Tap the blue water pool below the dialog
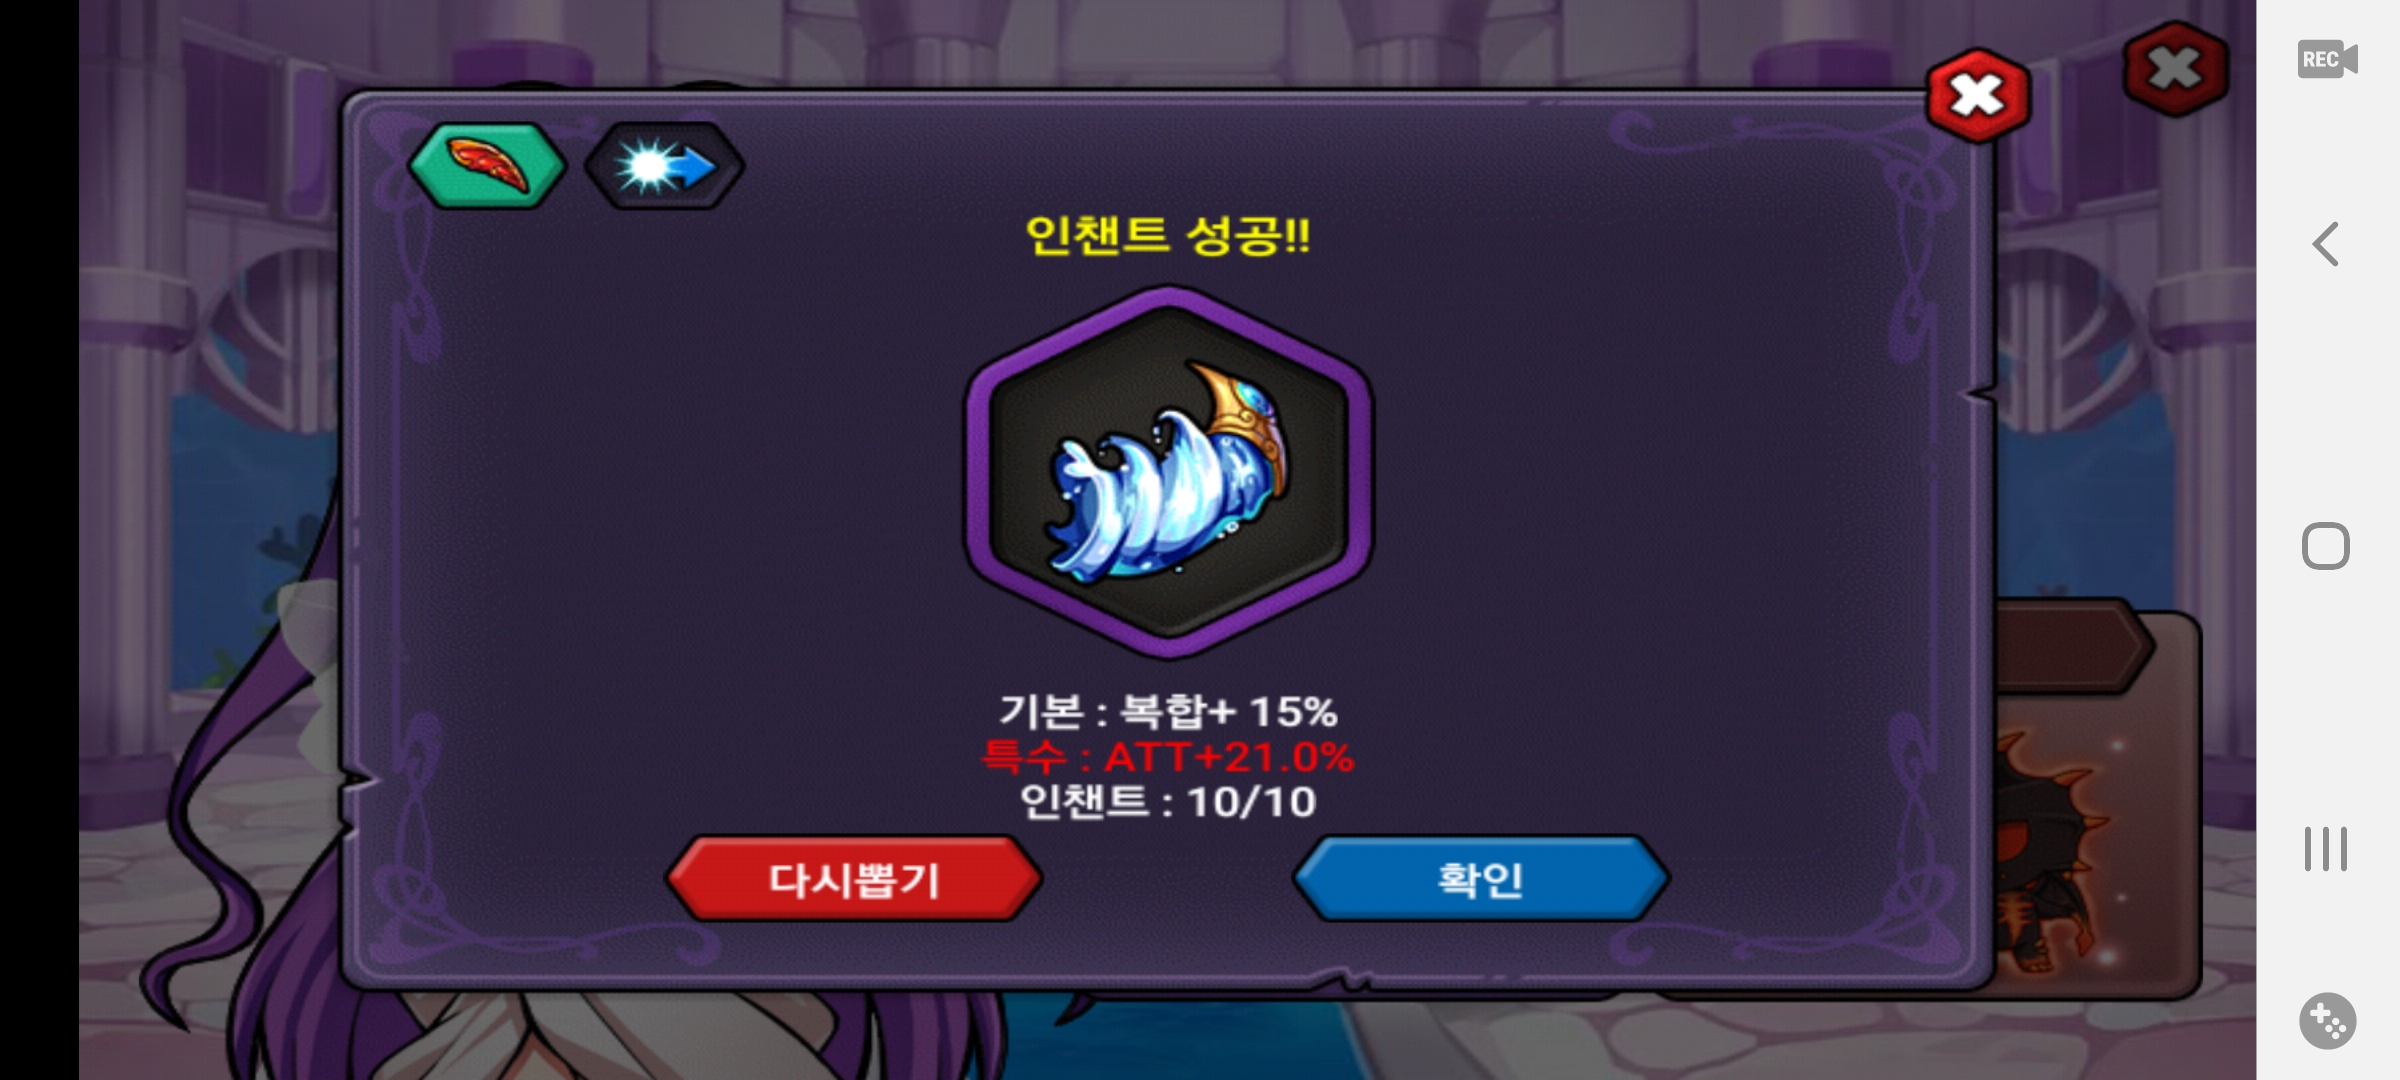Image resolution: width=2400 pixels, height=1080 pixels. (1180, 1035)
